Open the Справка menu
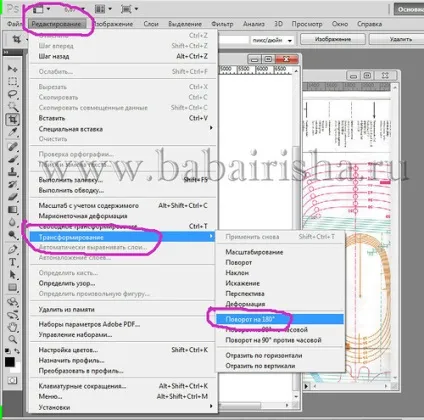 370,24
